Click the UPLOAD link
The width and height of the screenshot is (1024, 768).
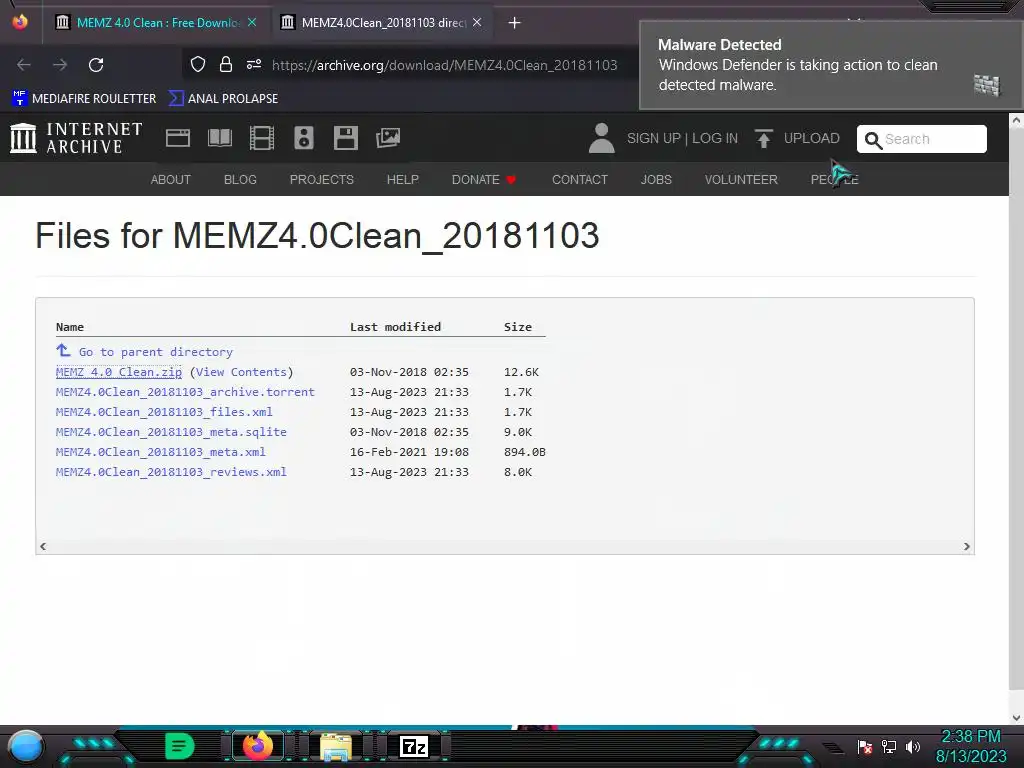click(x=811, y=138)
